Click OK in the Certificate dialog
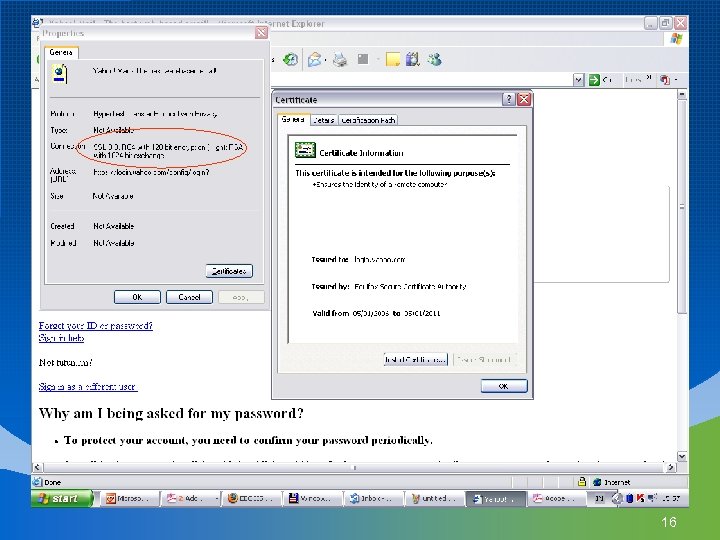The image size is (720, 540). click(x=504, y=386)
